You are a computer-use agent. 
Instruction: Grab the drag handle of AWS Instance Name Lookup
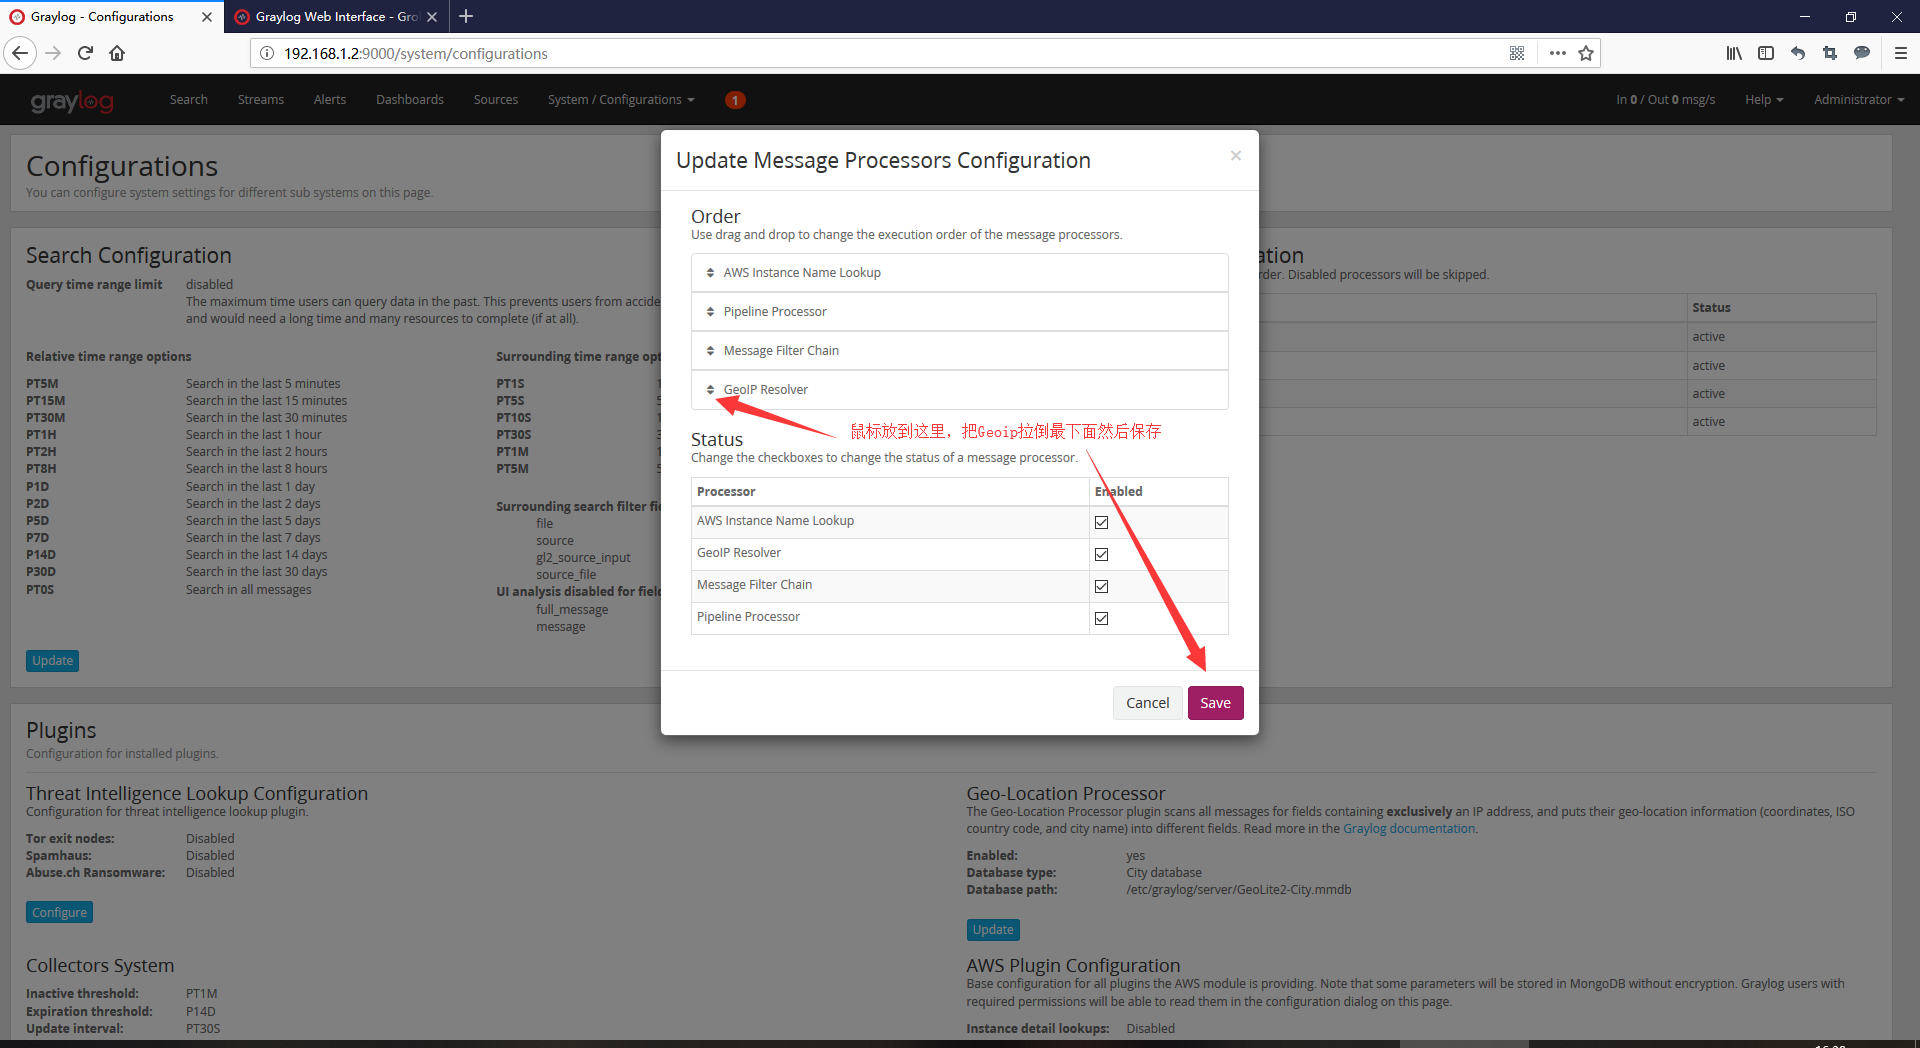click(710, 273)
